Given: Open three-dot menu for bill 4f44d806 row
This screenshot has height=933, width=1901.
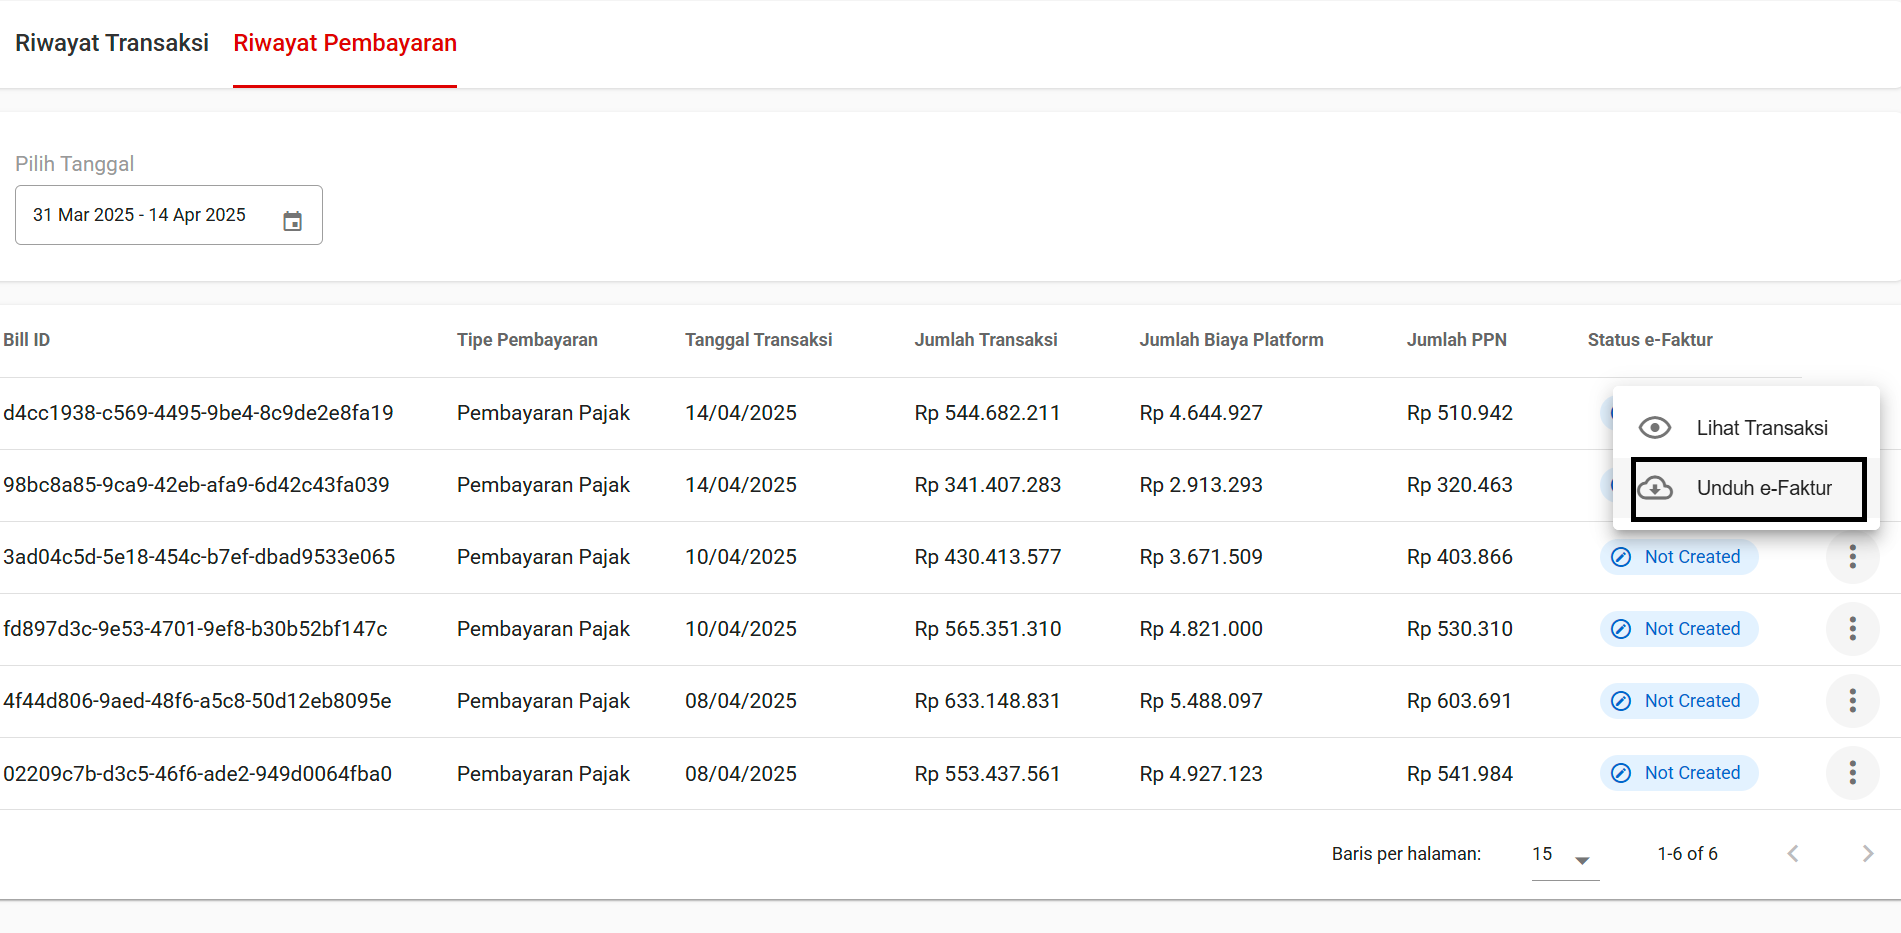Looking at the screenshot, I should point(1852,701).
